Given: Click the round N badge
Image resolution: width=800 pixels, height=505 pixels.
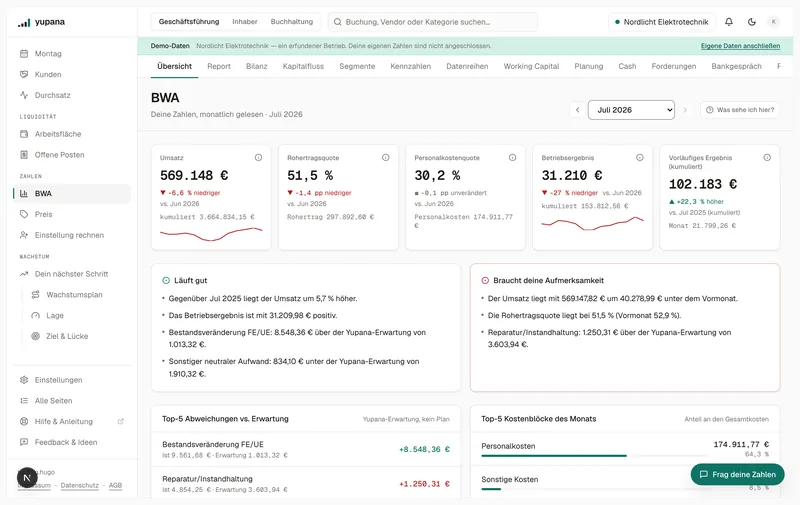Looking at the screenshot, I should click(27, 477).
